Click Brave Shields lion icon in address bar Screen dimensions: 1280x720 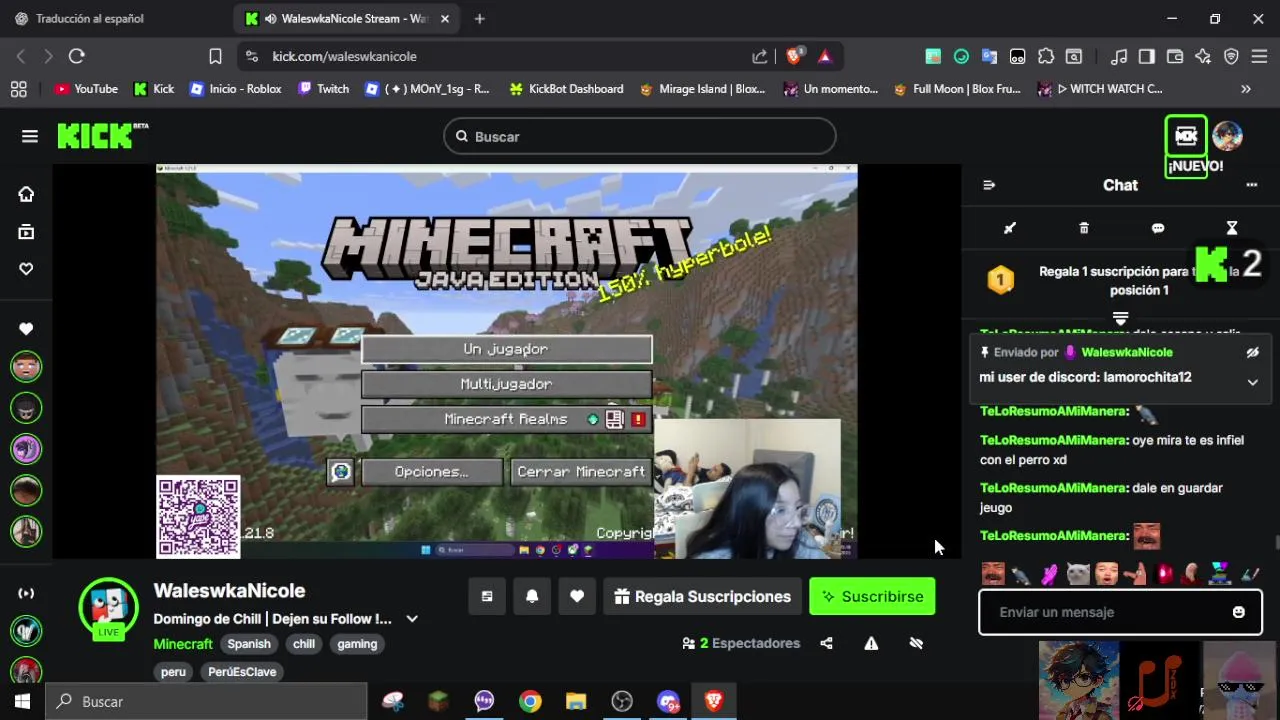coord(794,56)
